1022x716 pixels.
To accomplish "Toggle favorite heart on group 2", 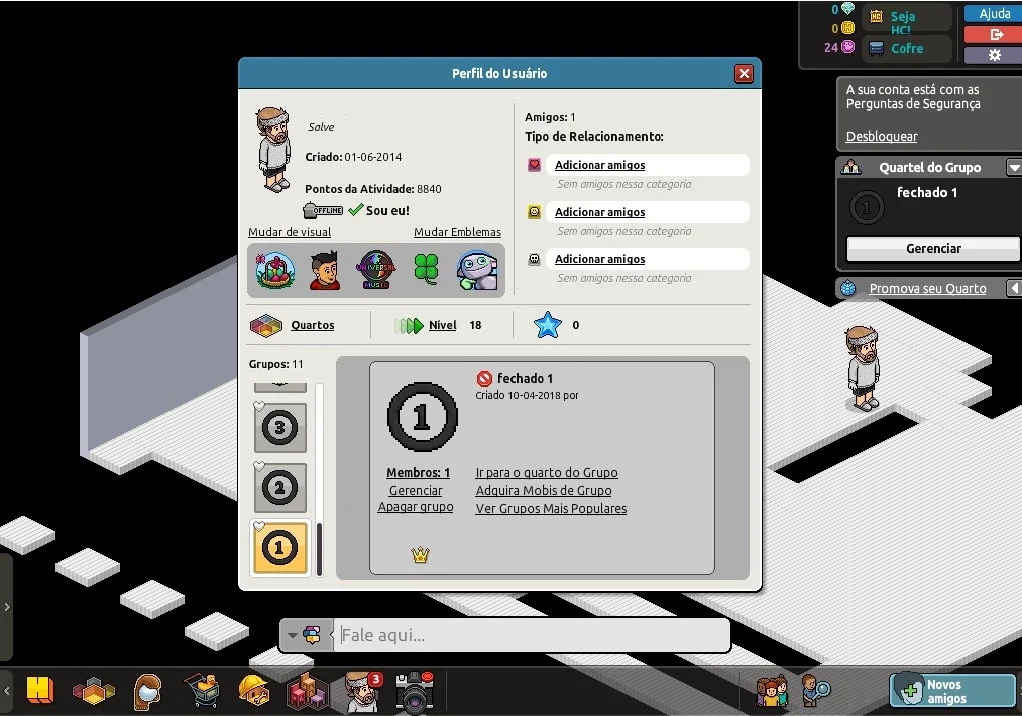I will pyautogui.click(x=259, y=466).
